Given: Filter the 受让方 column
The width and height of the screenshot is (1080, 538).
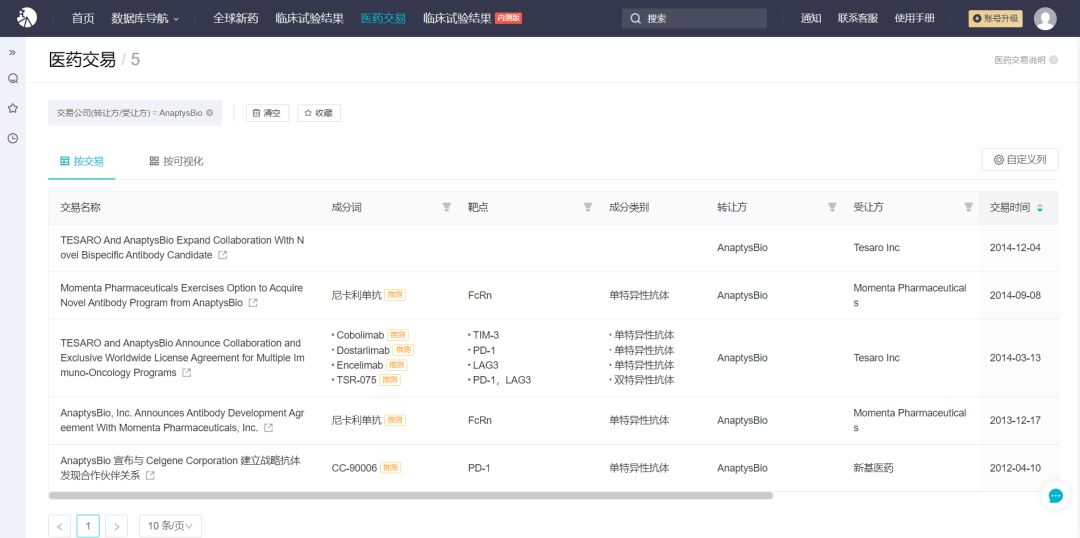Looking at the screenshot, I should pyautogui.click(x=968, y=207).
